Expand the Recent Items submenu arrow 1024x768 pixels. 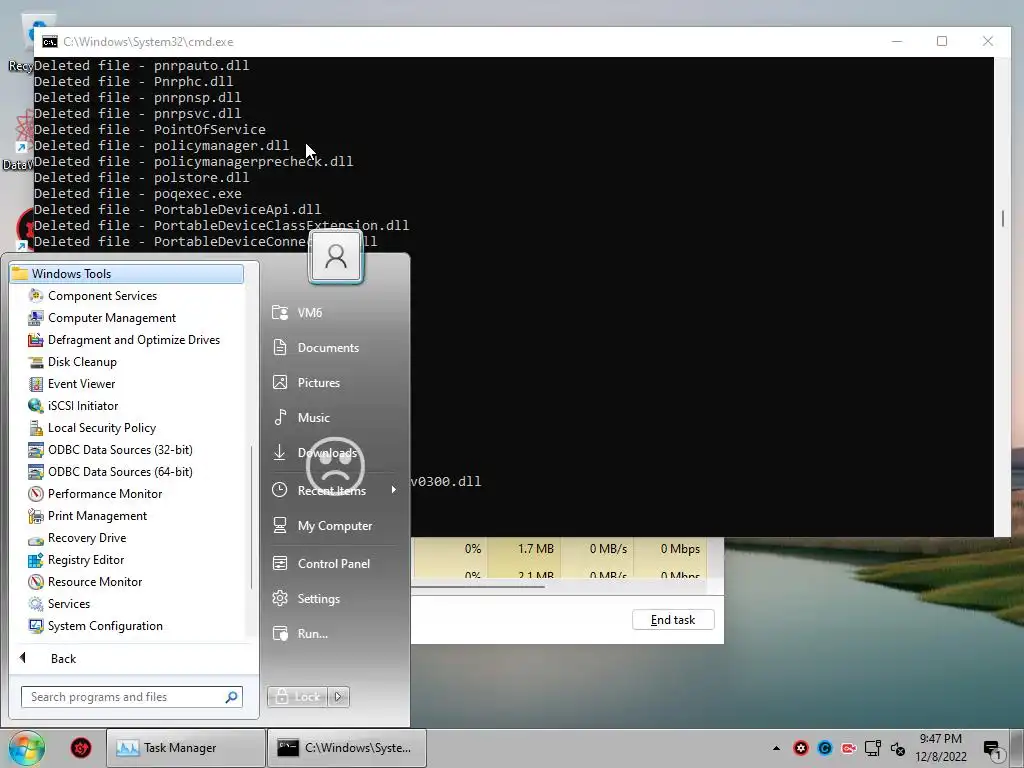point(394,490)
